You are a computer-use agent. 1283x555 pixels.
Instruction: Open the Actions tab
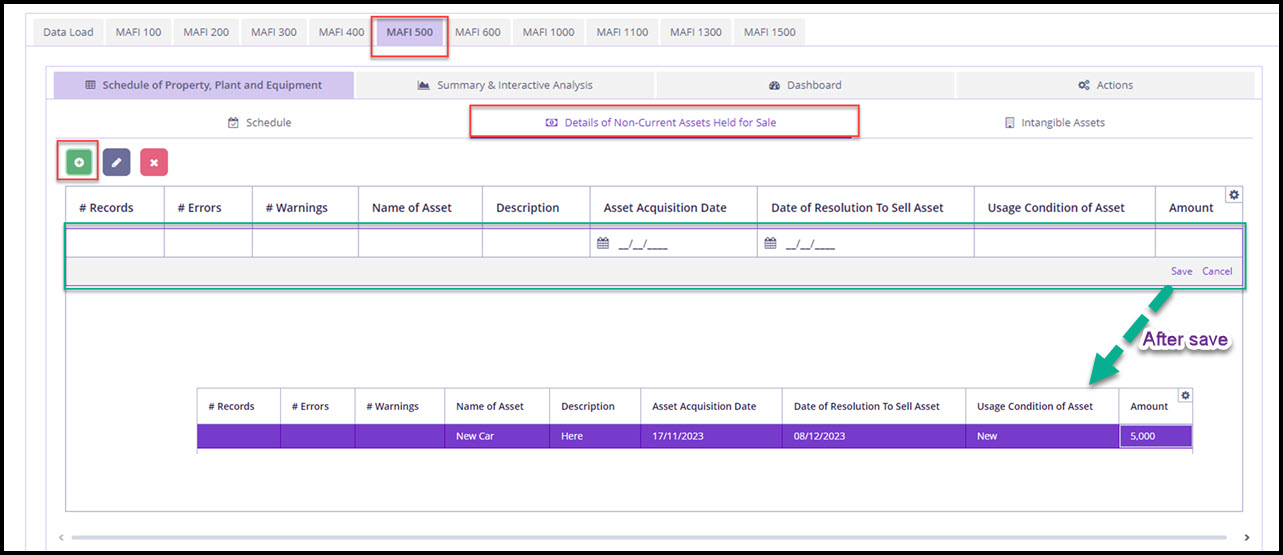1105,85
